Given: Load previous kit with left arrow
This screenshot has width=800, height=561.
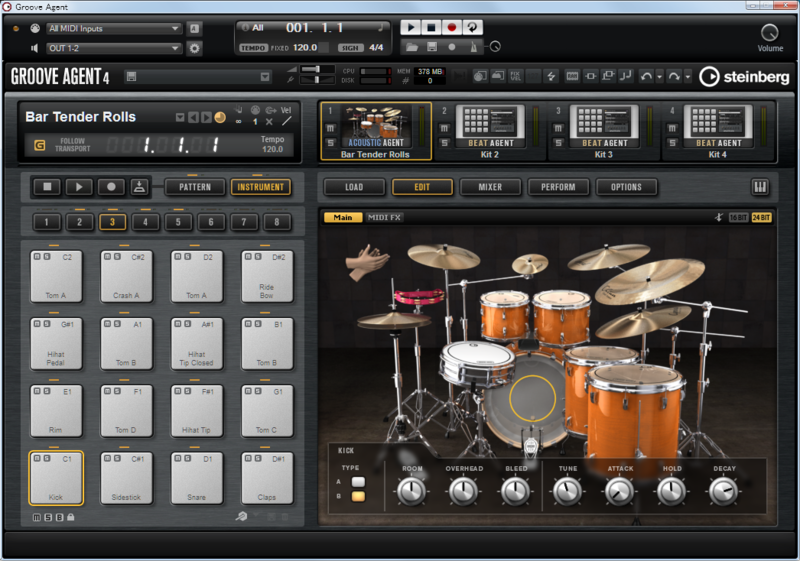Looking at the screenshot, I should click(x=193, y=118).
